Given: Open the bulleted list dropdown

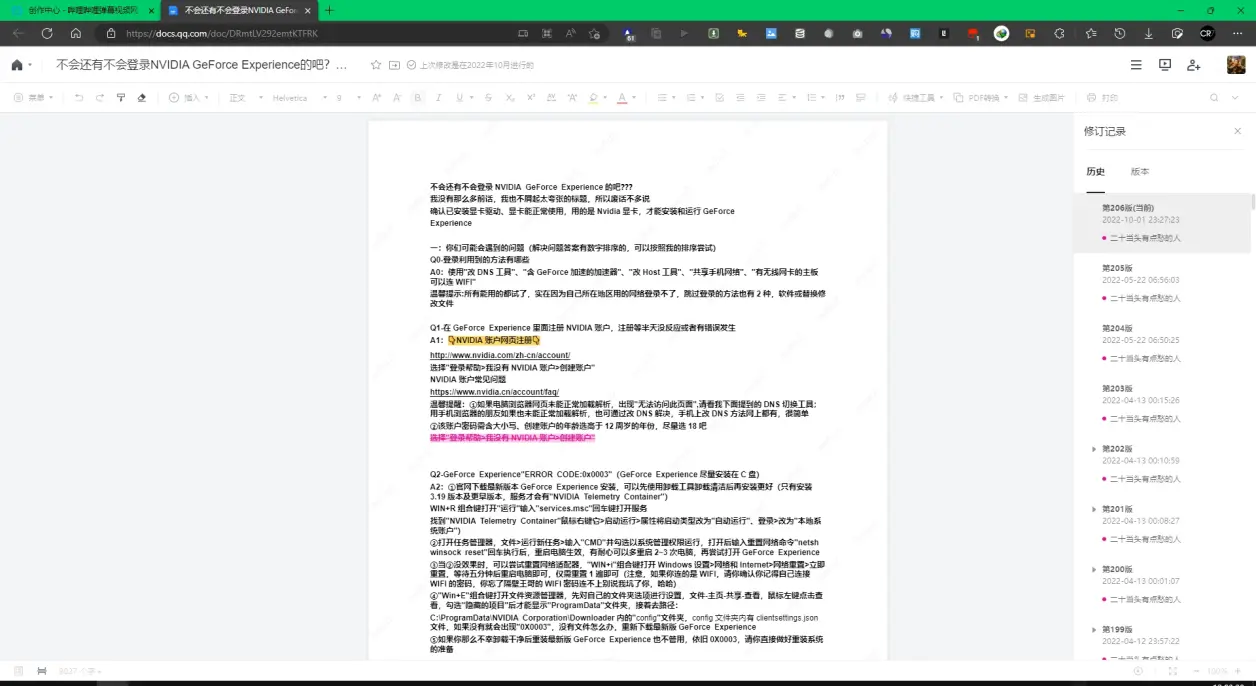Looking at the screenshot, I should click(666, 98).
